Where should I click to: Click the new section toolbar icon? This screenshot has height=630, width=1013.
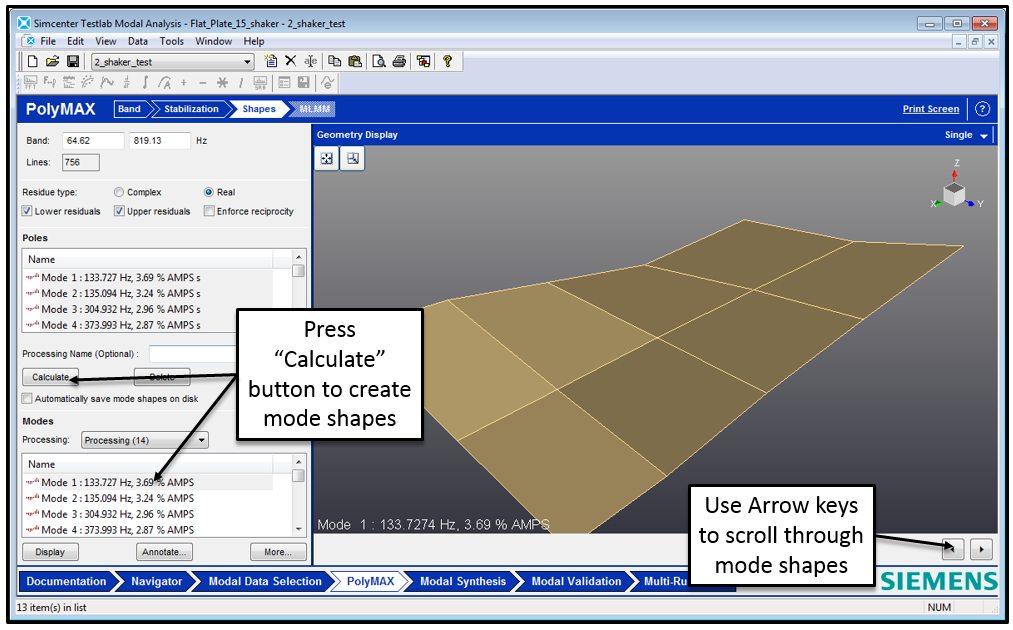click(x=271, y=61)
